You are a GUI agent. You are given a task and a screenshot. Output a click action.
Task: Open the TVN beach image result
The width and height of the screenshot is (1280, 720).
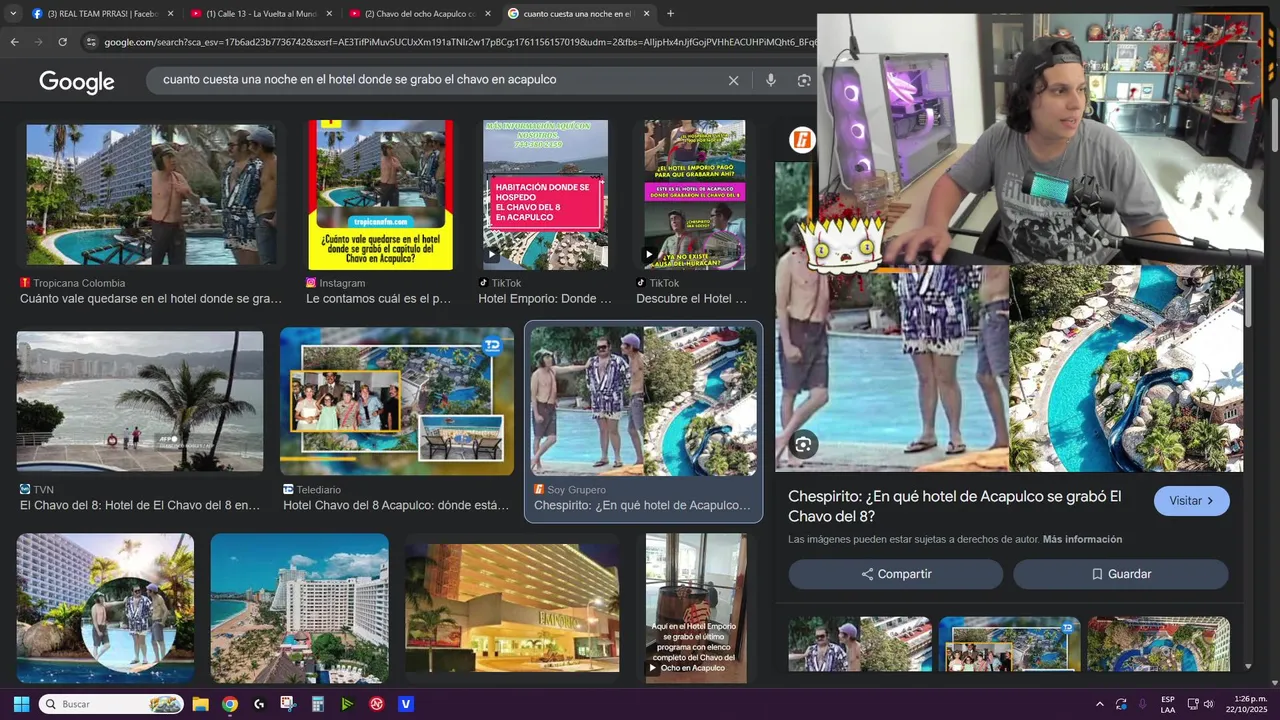[x=140, y=402]
